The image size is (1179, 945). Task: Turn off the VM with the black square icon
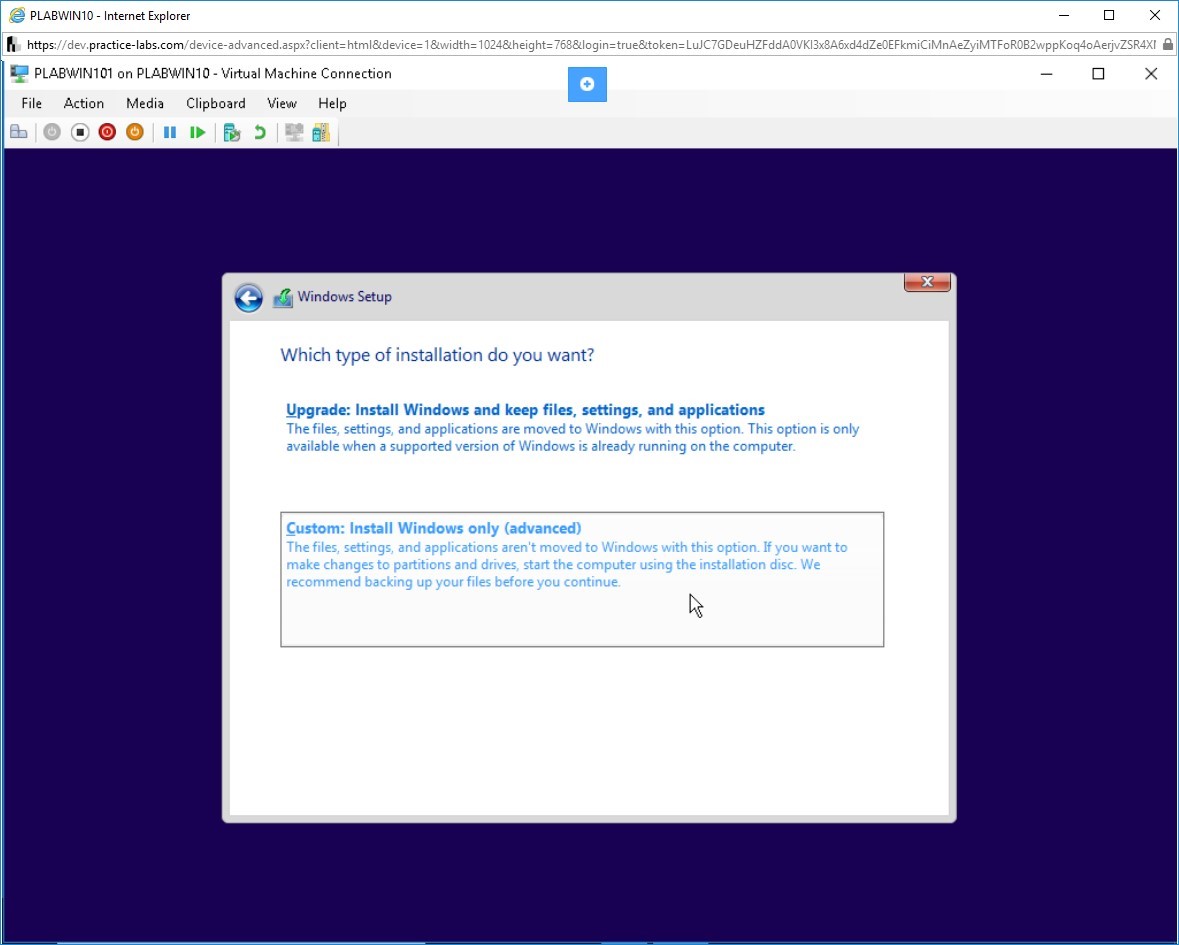(80, 133)
